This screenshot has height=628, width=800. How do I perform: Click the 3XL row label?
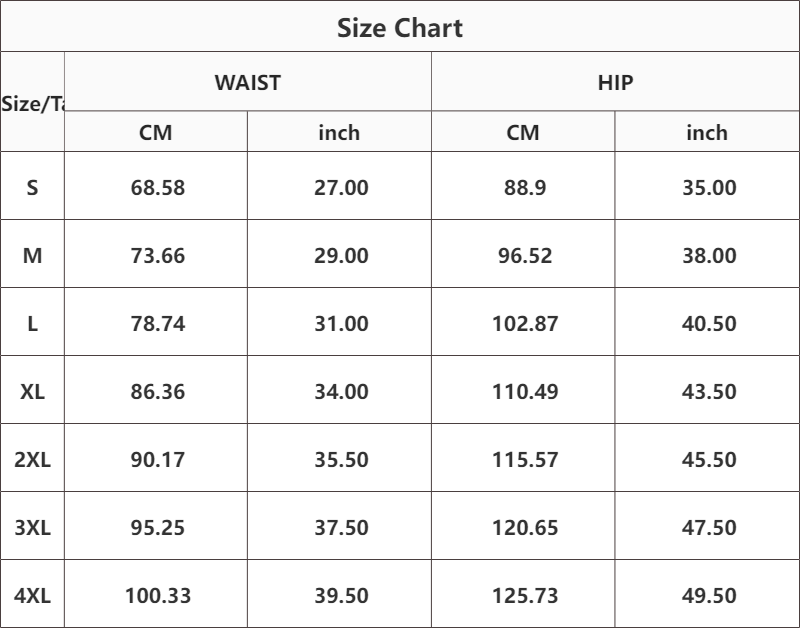(32, 527)
